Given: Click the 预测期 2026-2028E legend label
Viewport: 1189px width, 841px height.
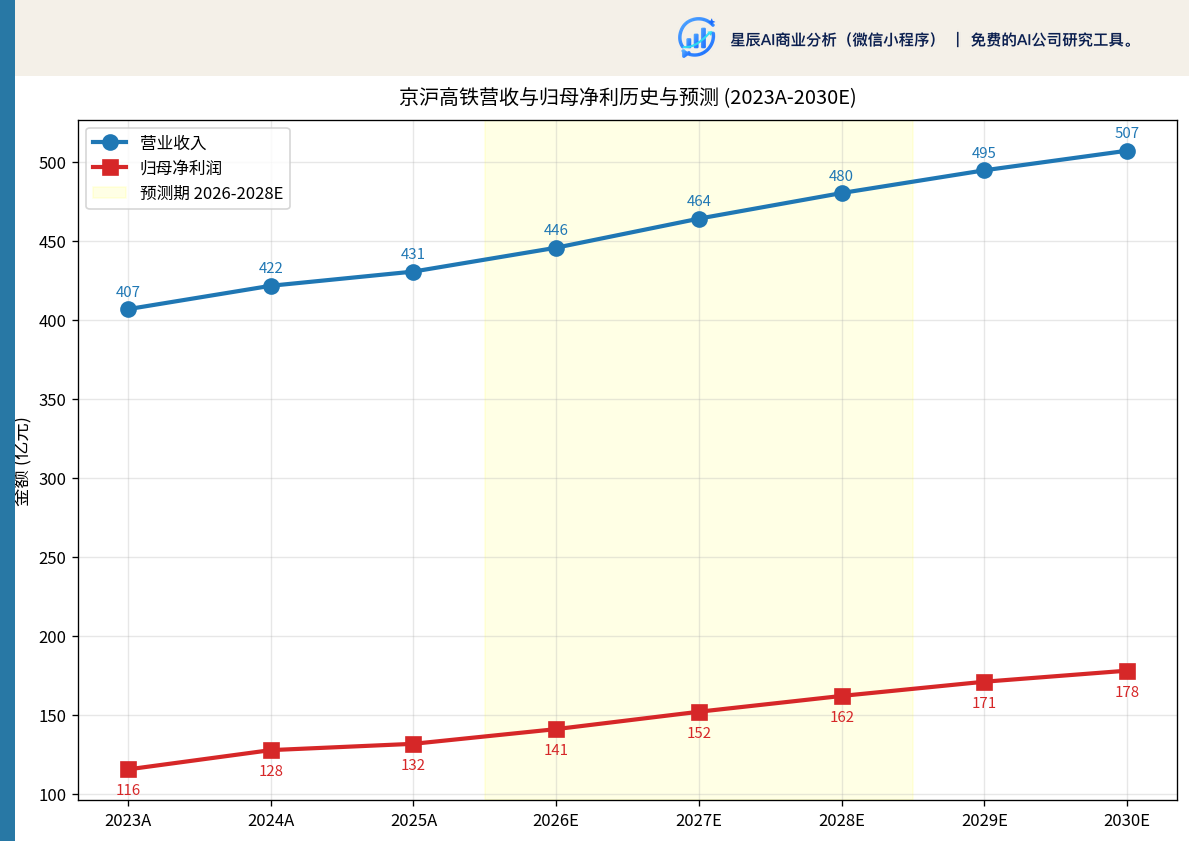Looking at the screenshot, I should [212, 193].
